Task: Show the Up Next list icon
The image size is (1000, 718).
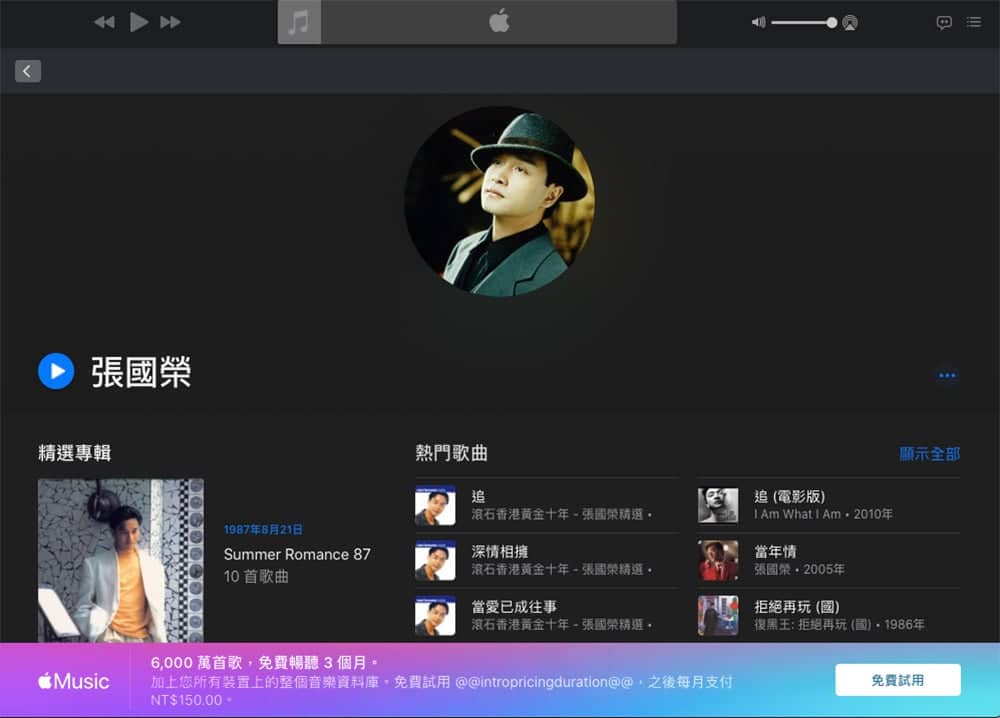Action: click(974, 22)
